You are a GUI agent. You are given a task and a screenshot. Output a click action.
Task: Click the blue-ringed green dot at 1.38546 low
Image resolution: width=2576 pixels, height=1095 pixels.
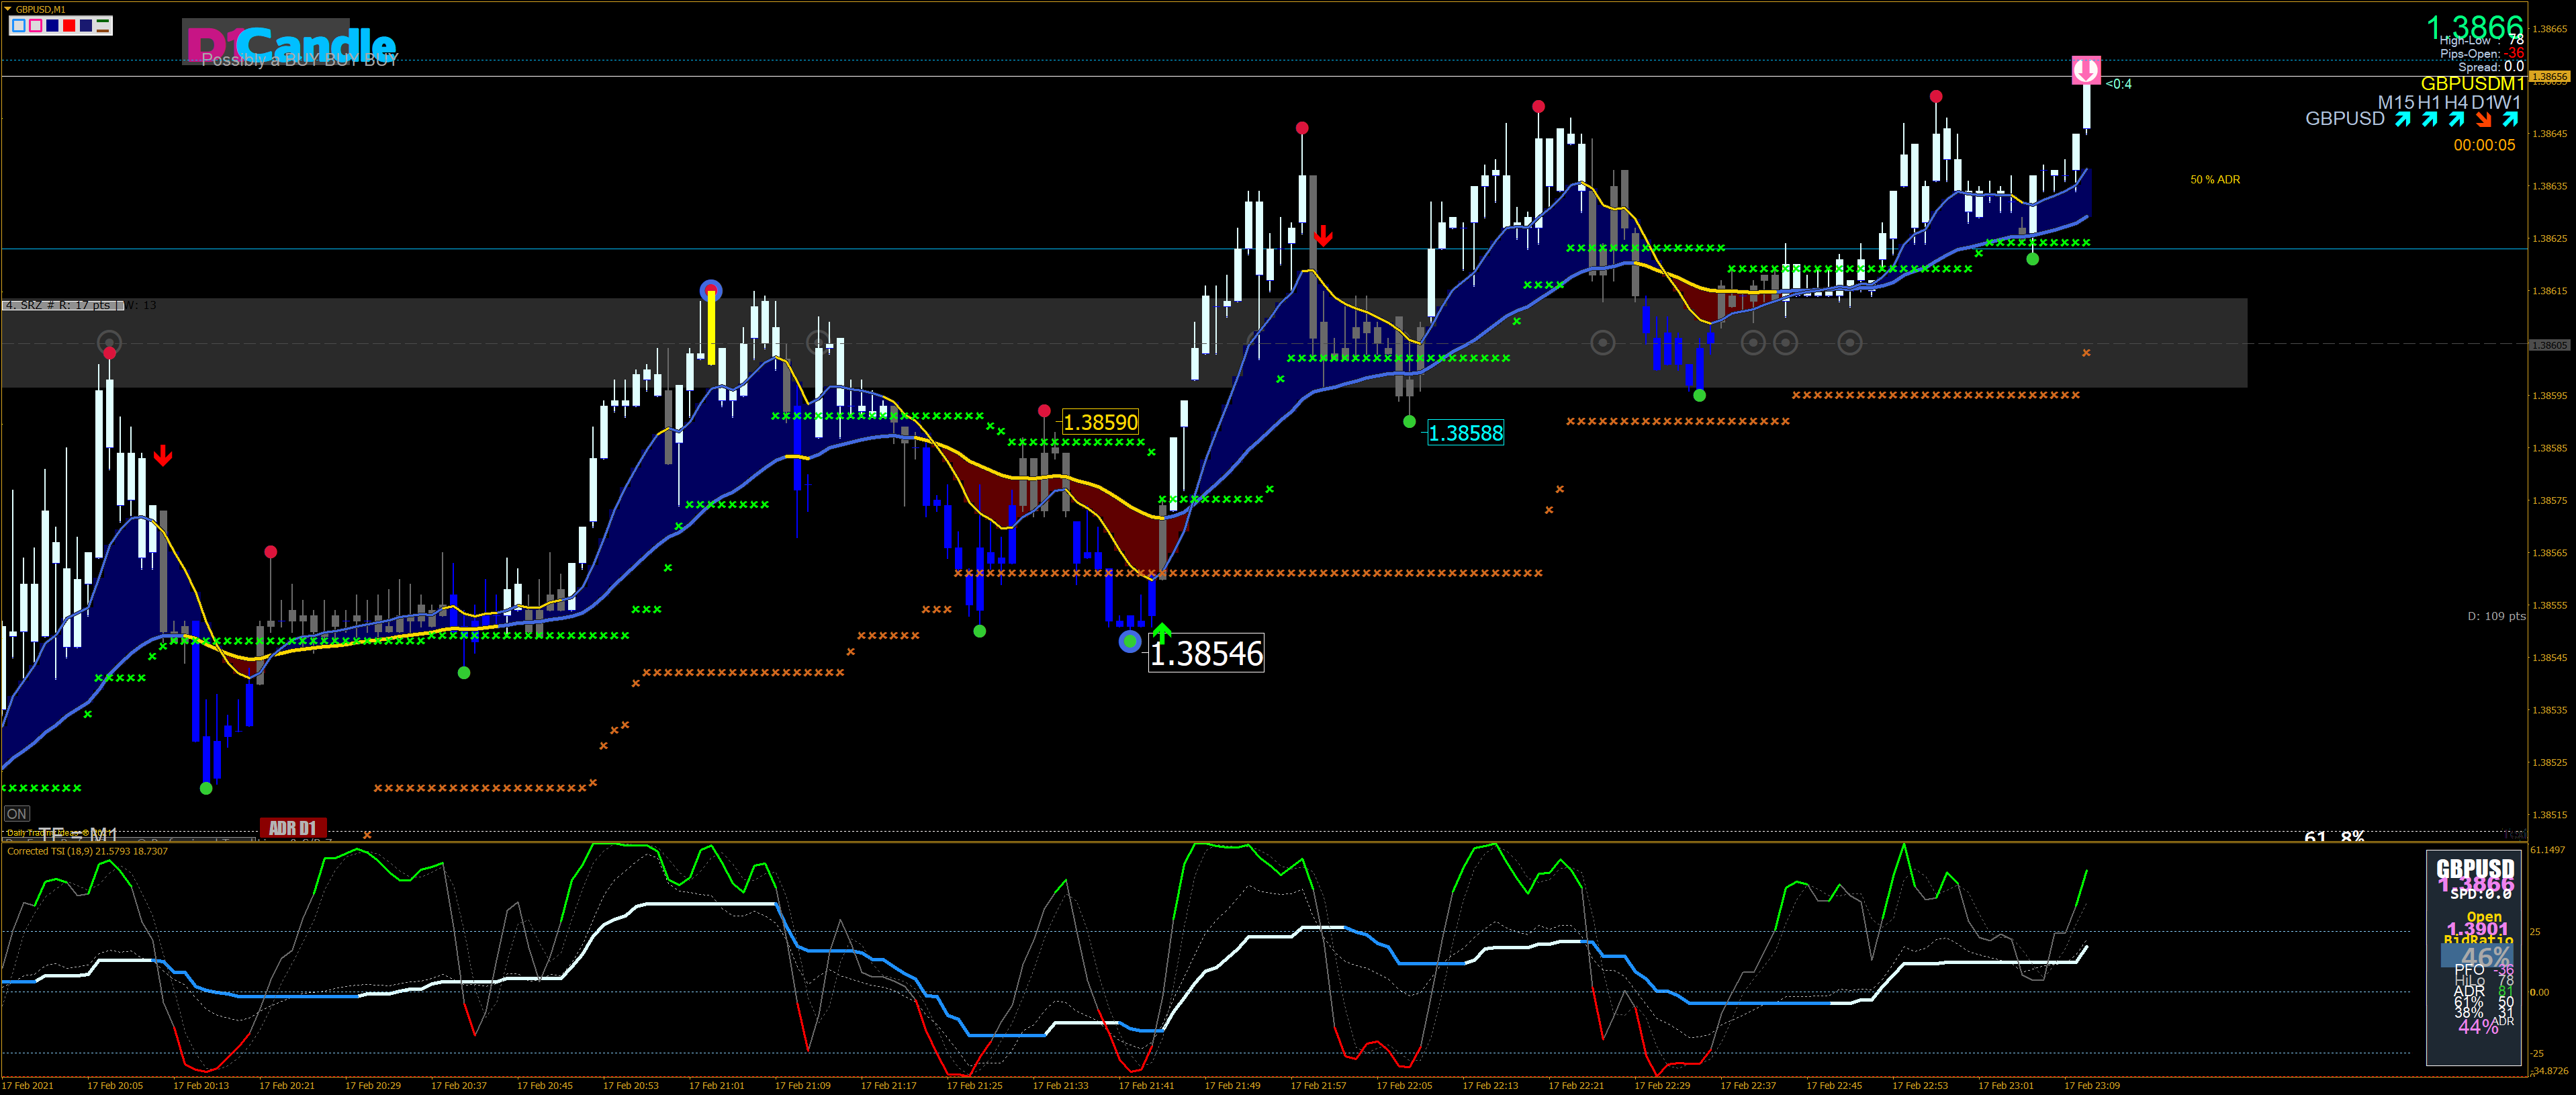1130,641
